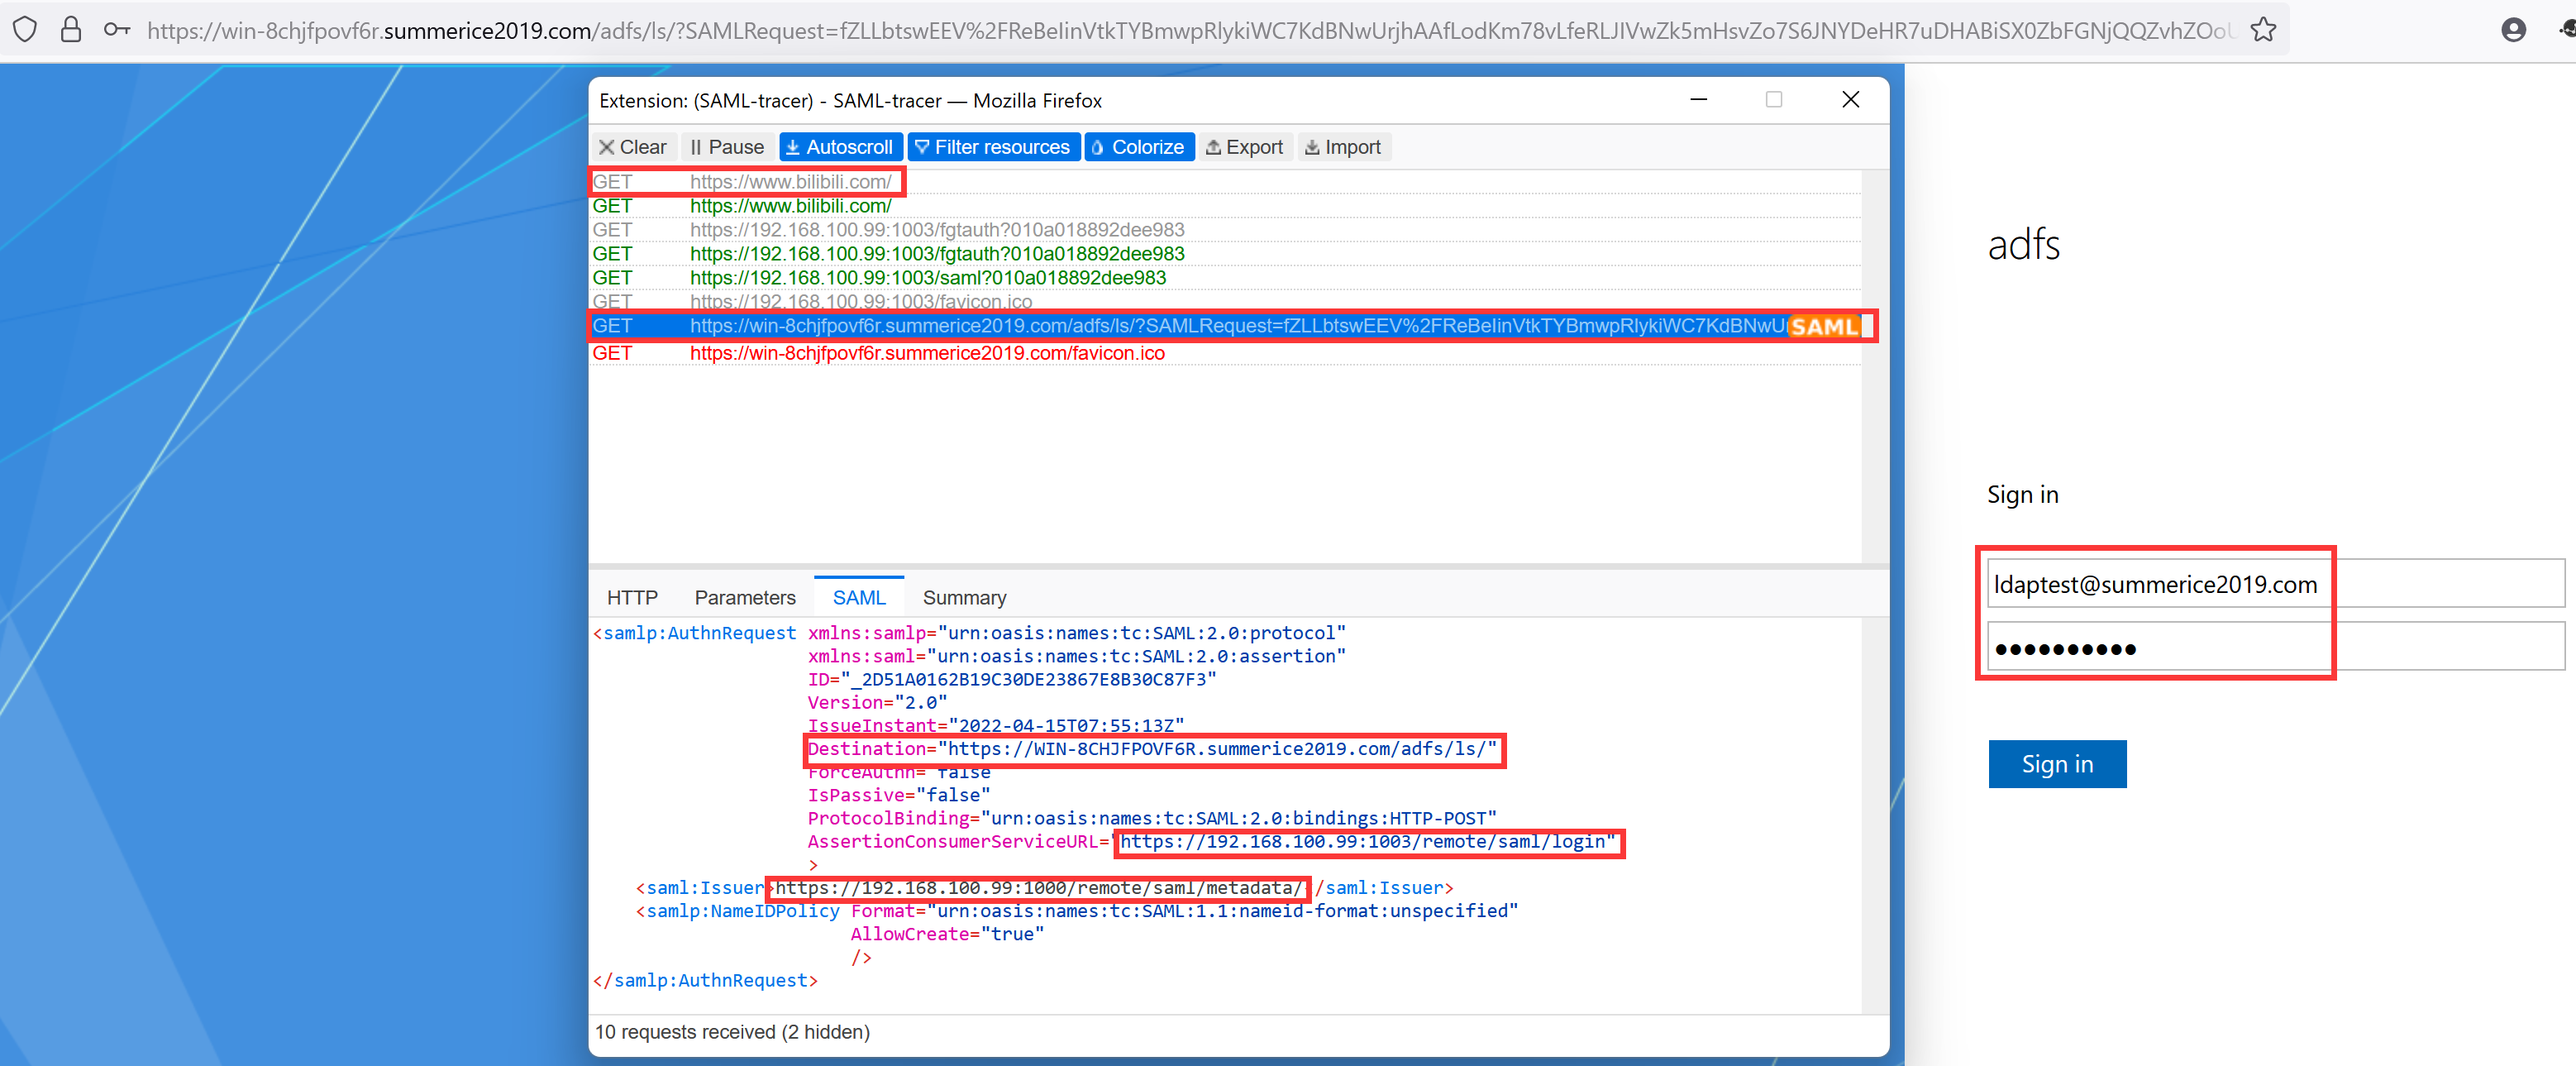The height and width of the screenshot is (1066, 2576).
Task: Click the AssertionConsumerServiceURL value
Action: pos(1367,842)
